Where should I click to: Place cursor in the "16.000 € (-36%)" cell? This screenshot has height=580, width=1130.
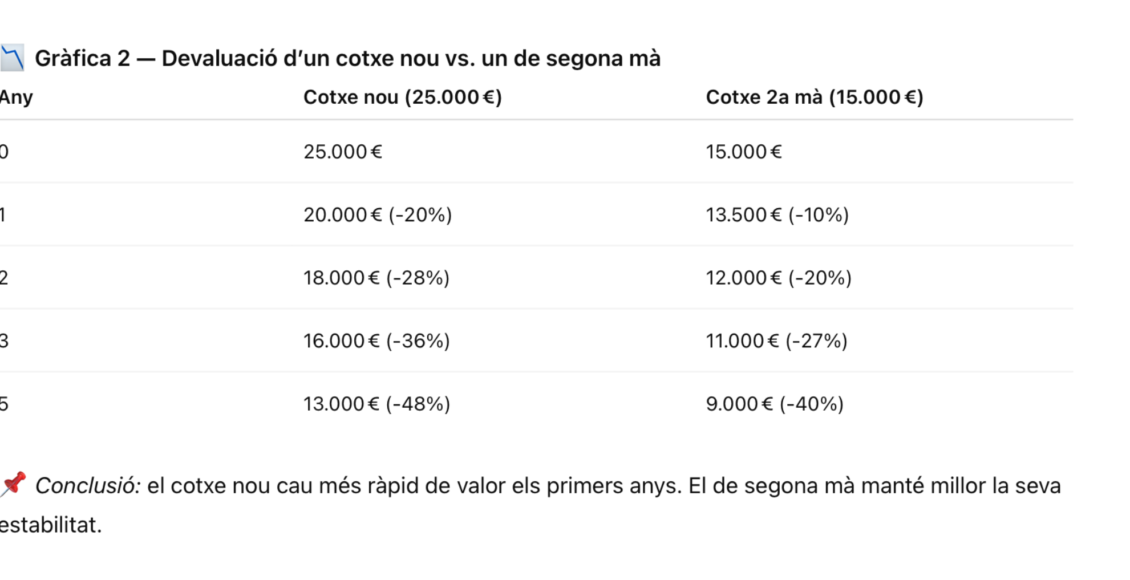coord(377,341)
